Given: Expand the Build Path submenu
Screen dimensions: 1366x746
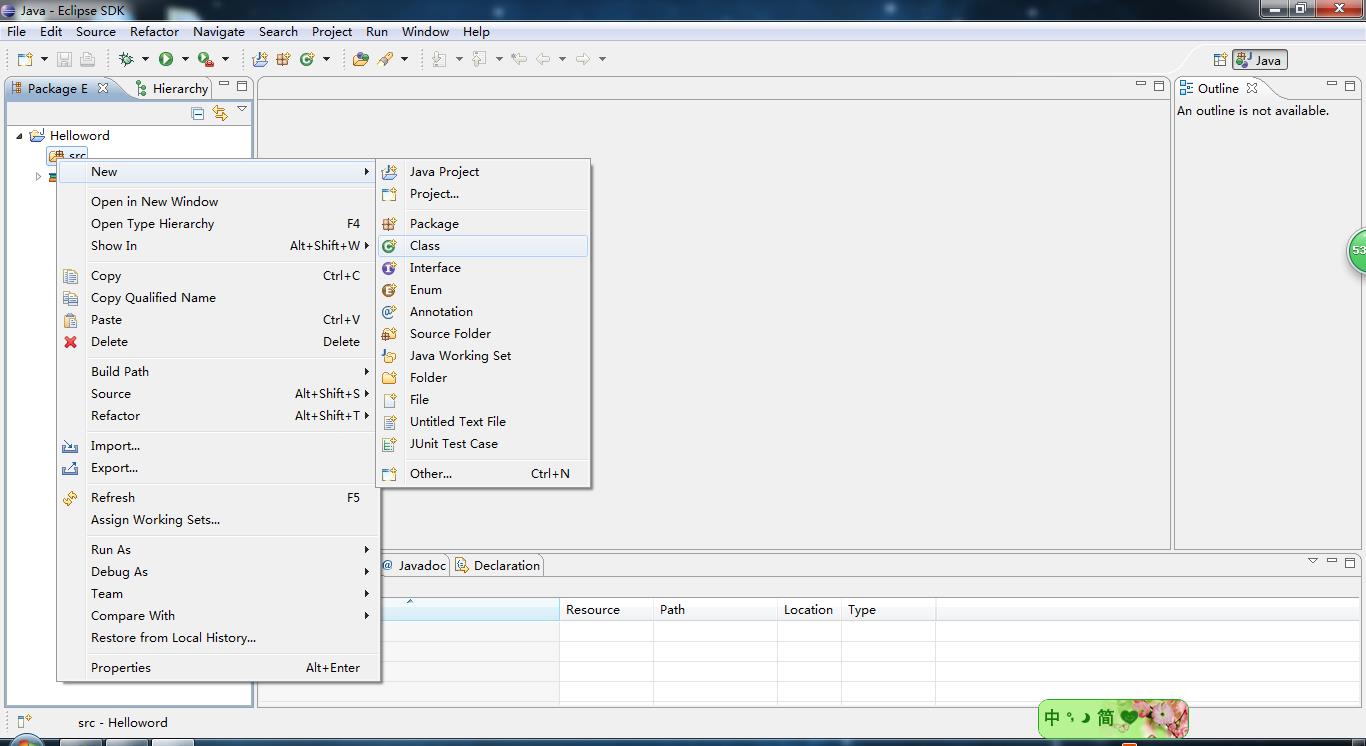Looking at the screenshot, I should pyautogui.click(x=218, y=371).
